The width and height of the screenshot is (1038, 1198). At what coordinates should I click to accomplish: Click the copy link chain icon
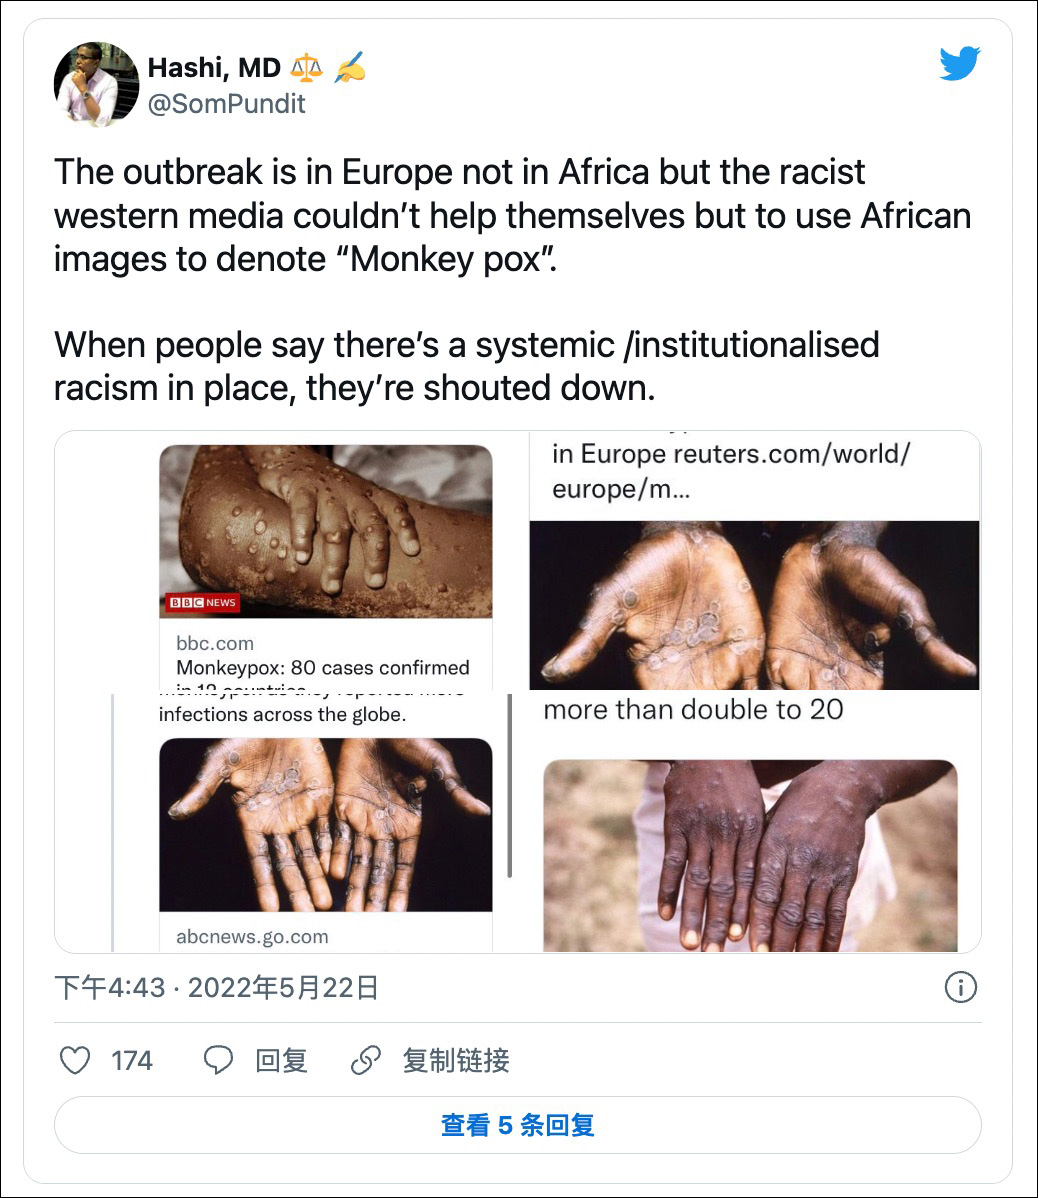[366, 1060]
